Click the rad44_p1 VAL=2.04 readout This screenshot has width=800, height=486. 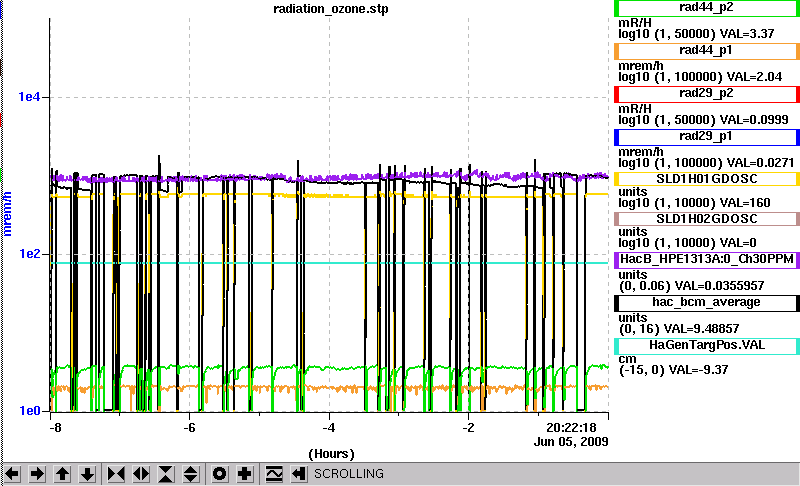tap(754, 77)
